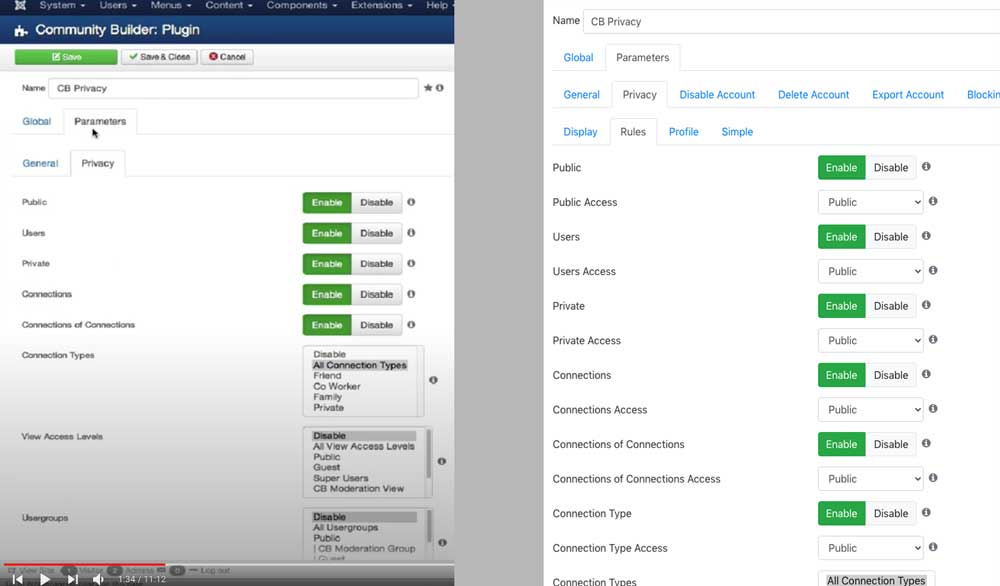Viewport: 1000px width, 586px height.
Task: Open the Connections Access dropdown
Action: point(871,410)
